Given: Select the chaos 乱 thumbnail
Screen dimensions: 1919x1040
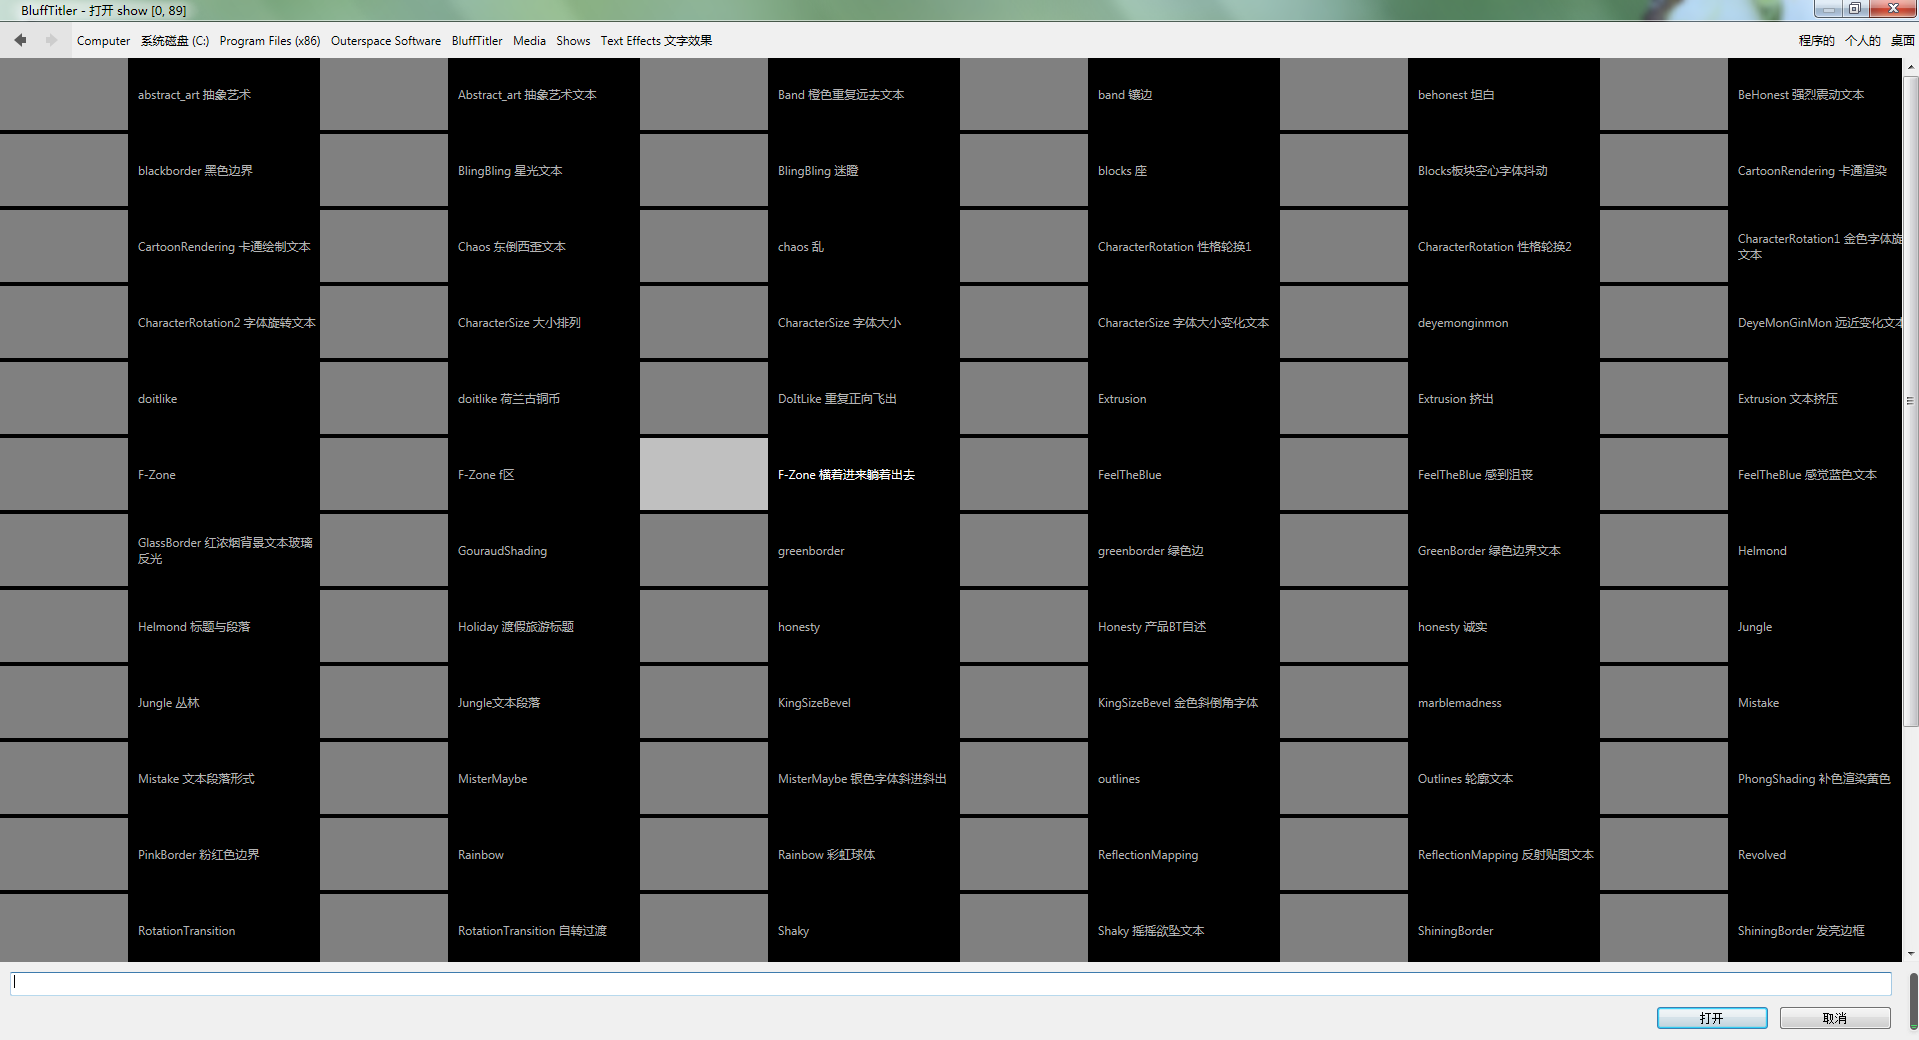Looking at the screenshot, I should 704,247.
